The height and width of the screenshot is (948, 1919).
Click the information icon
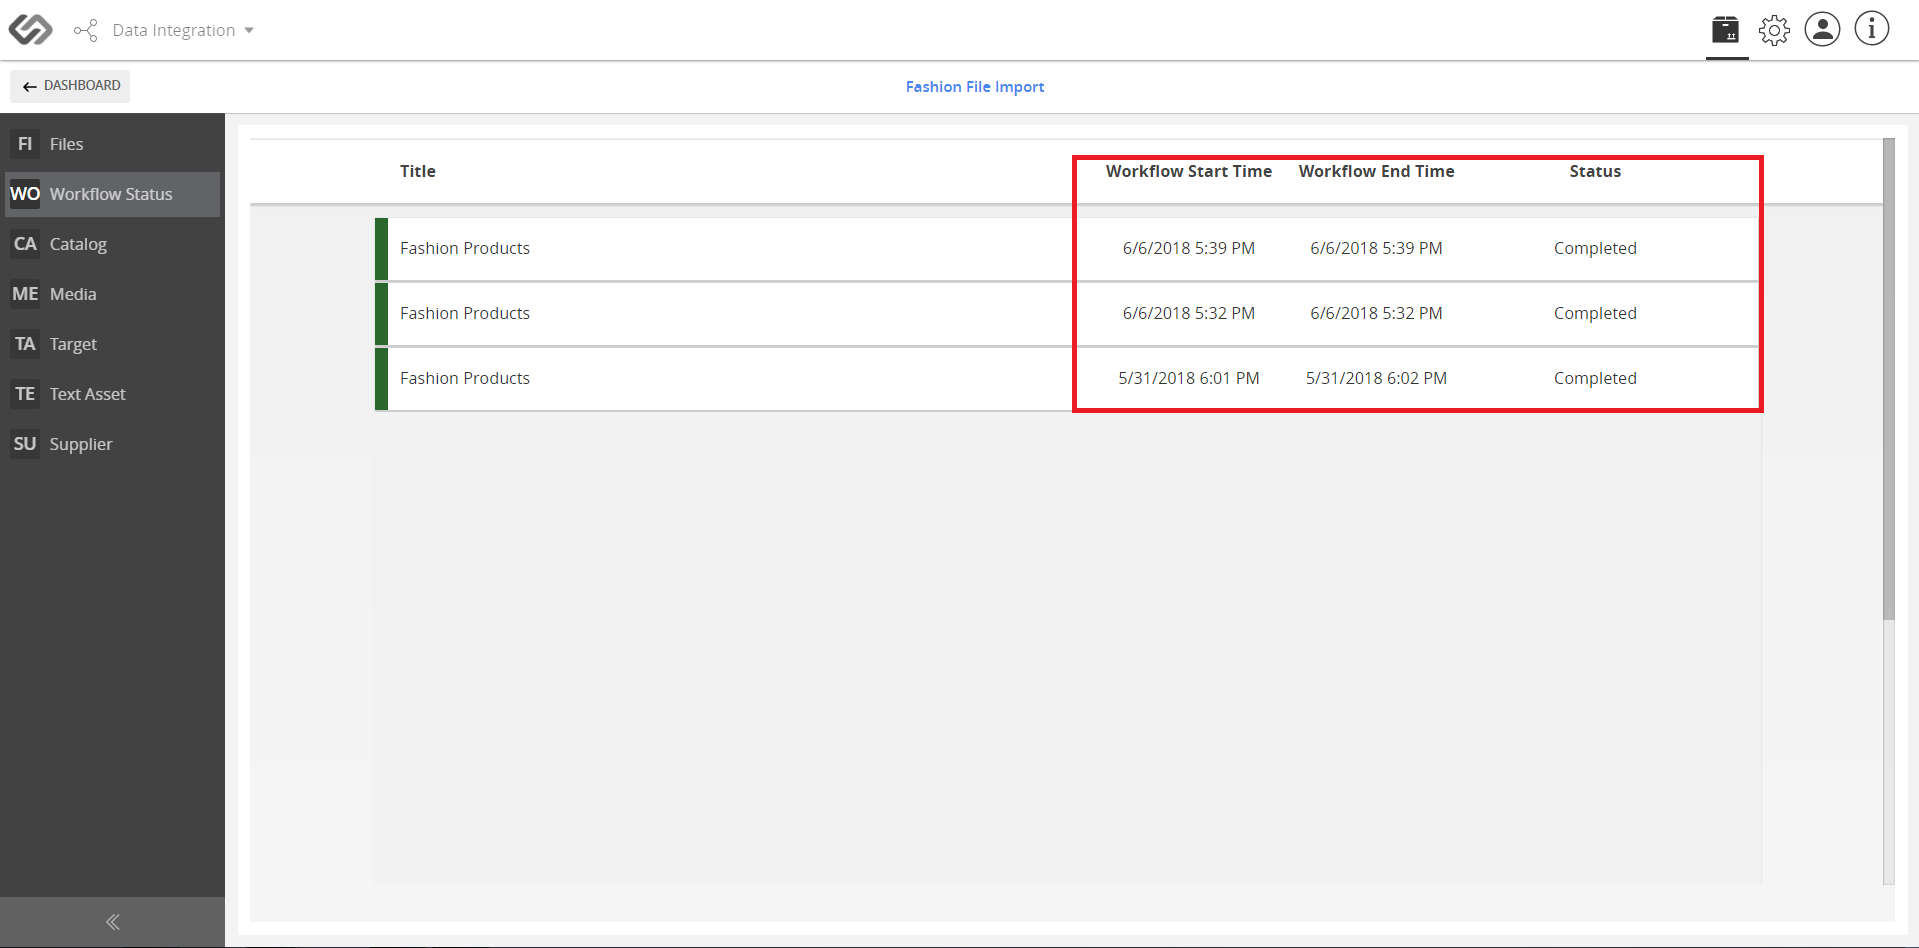(x=1872, y=29)
